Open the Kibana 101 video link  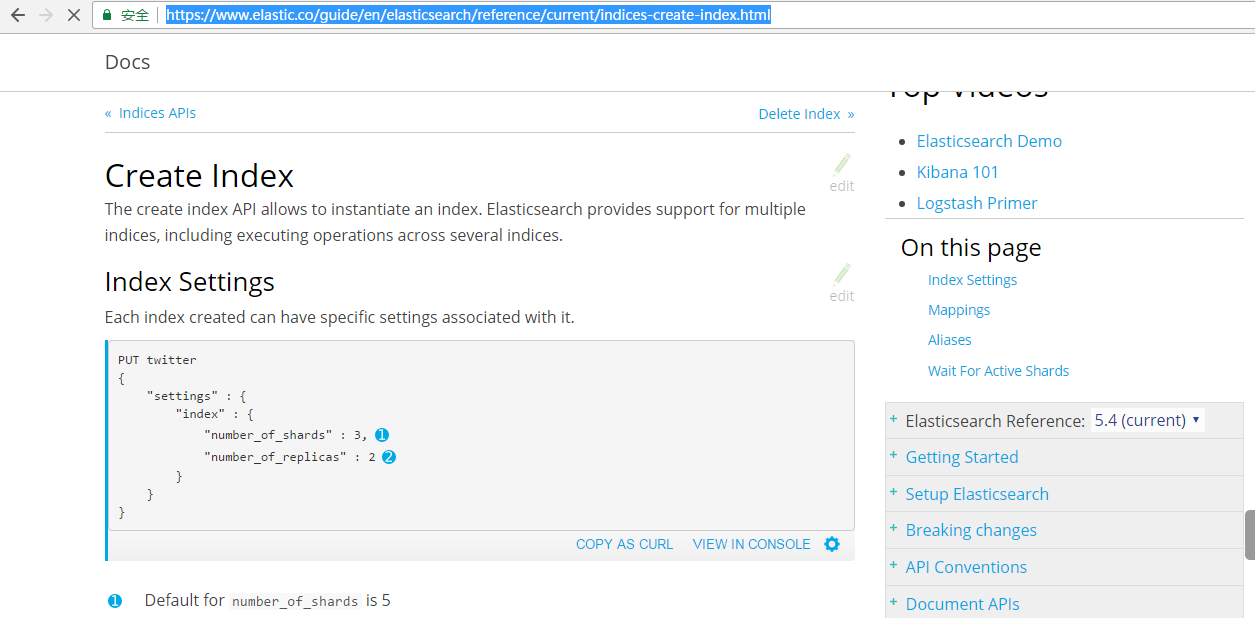click(x=958, y=172)
